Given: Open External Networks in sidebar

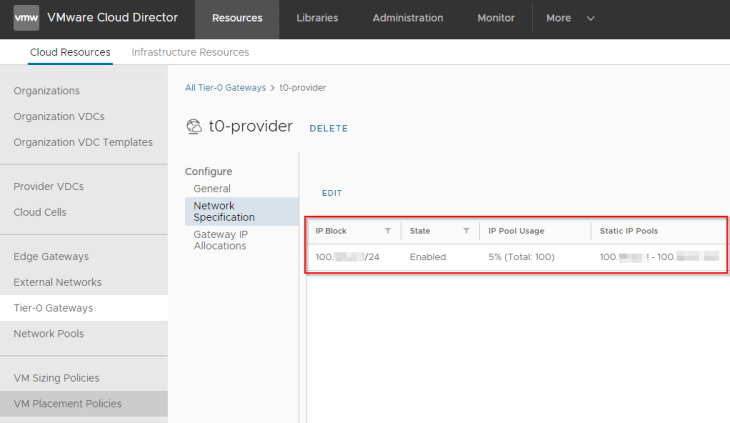Looking at the screenshot, I should pos(57,282).
